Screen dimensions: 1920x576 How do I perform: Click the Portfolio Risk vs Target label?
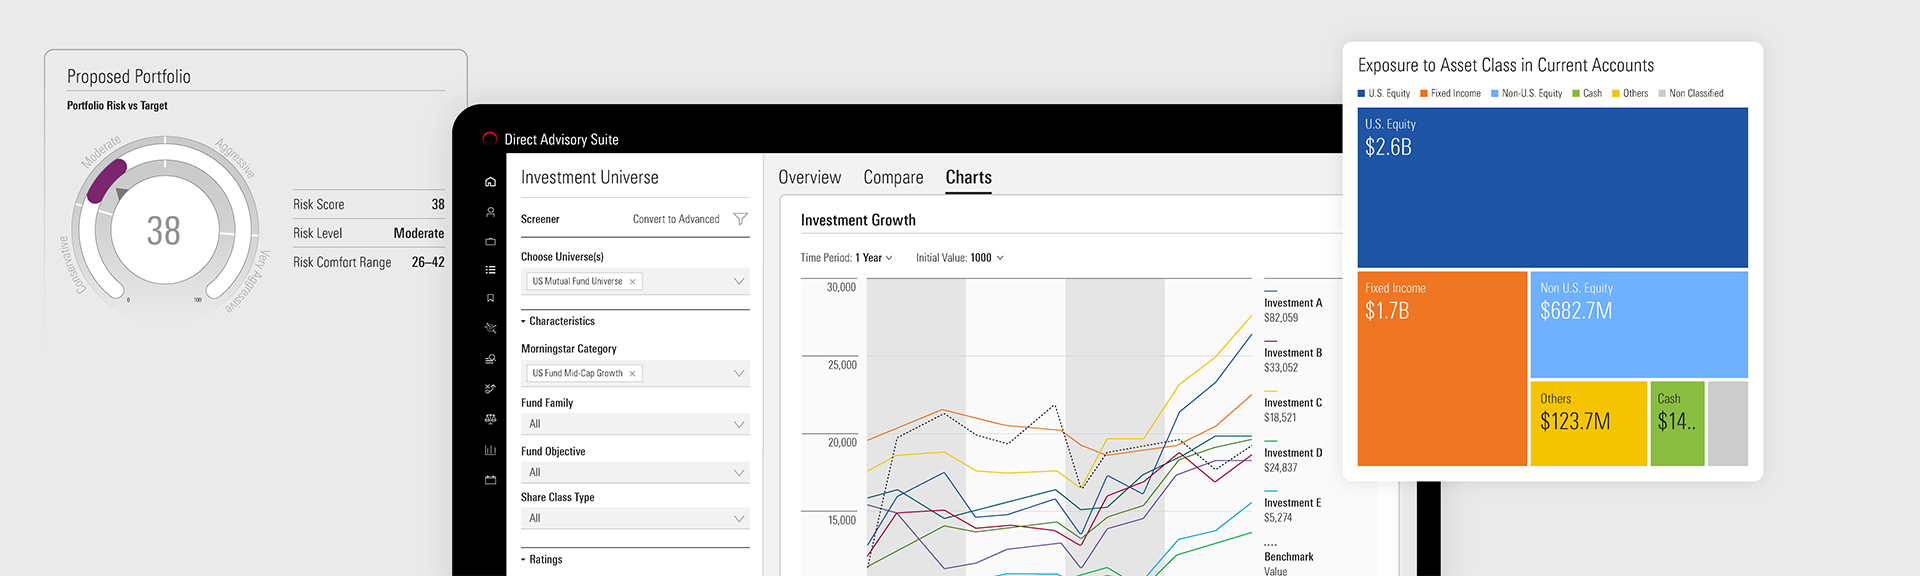click(x=117, y=106)
